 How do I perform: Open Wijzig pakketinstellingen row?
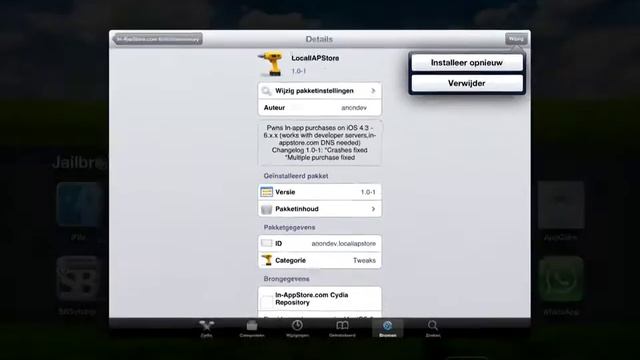[x=320, y=91]
